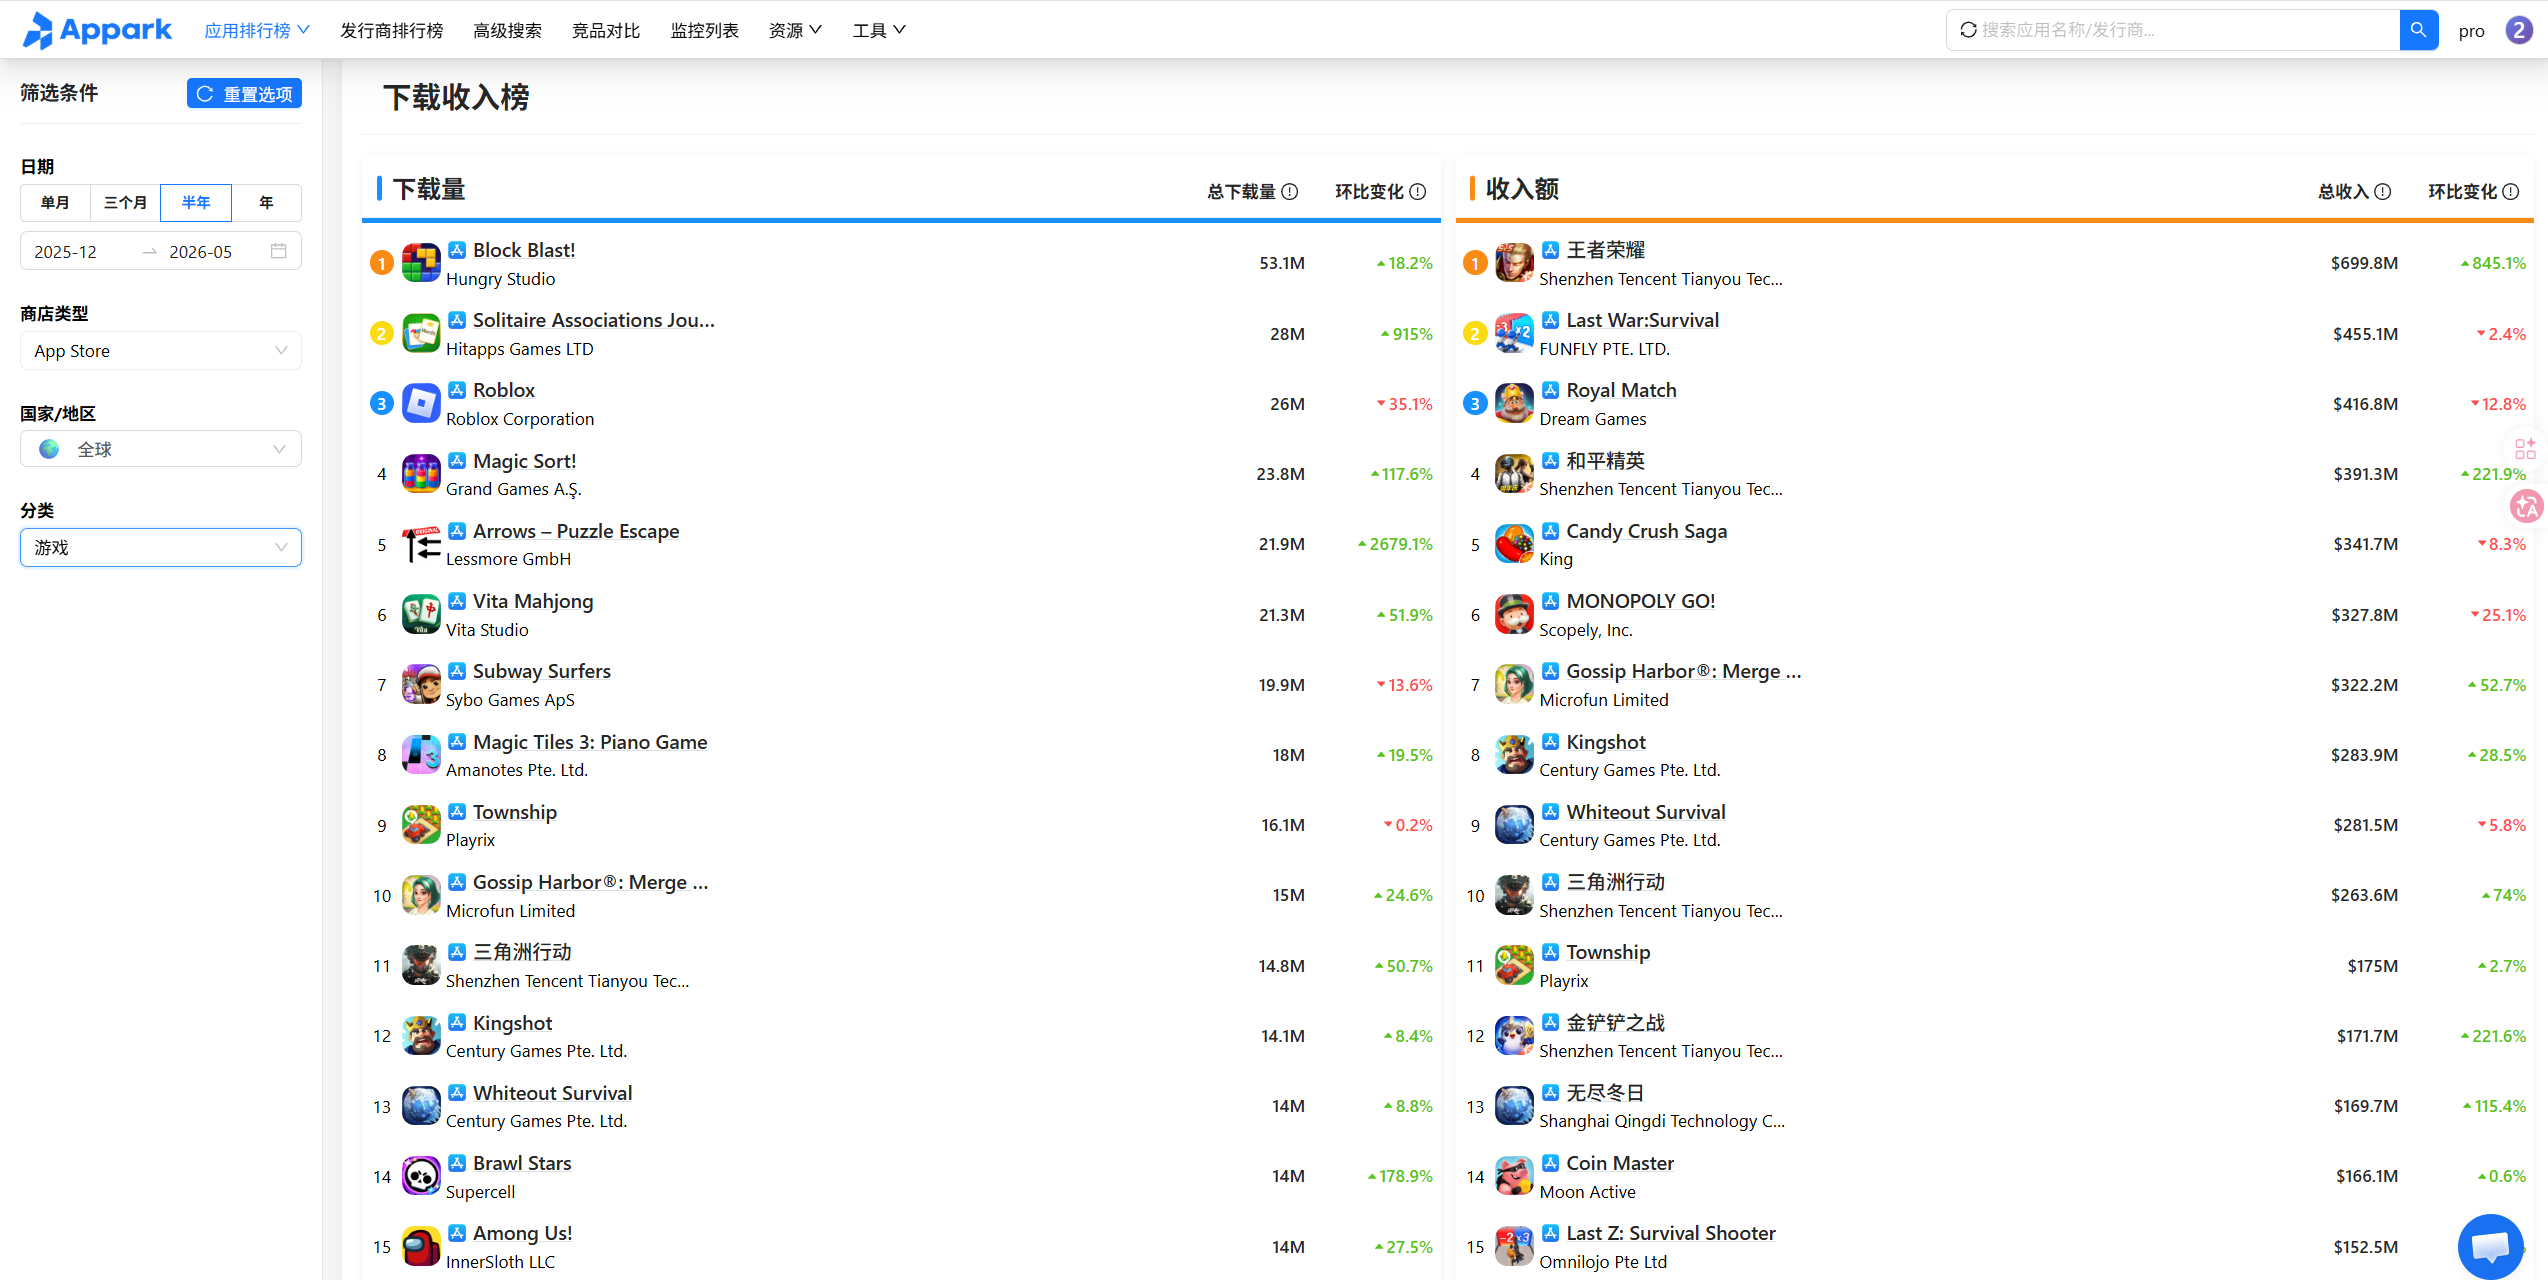The image size is (2548, 1280).
Task: Open the 全球 country dropdown
Action: pyautogui.click(x=161, y=449)
